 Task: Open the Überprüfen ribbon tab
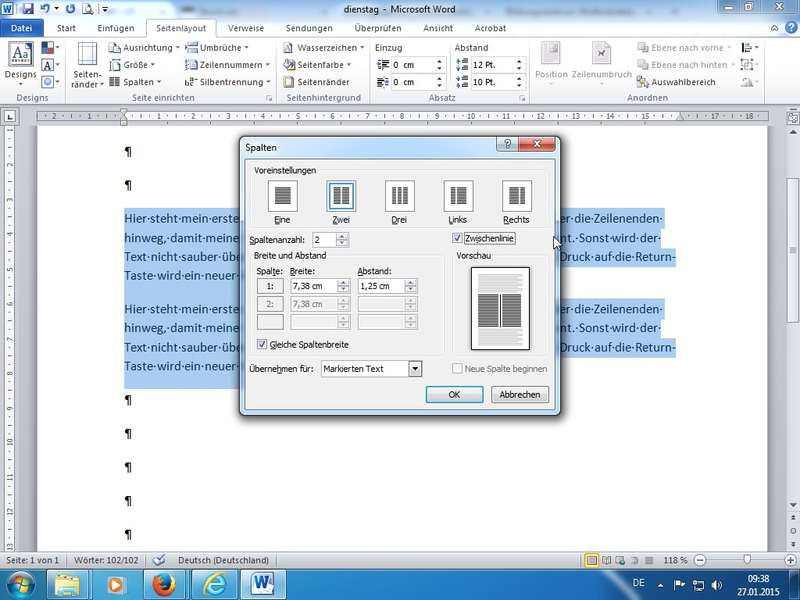point(378,28)
